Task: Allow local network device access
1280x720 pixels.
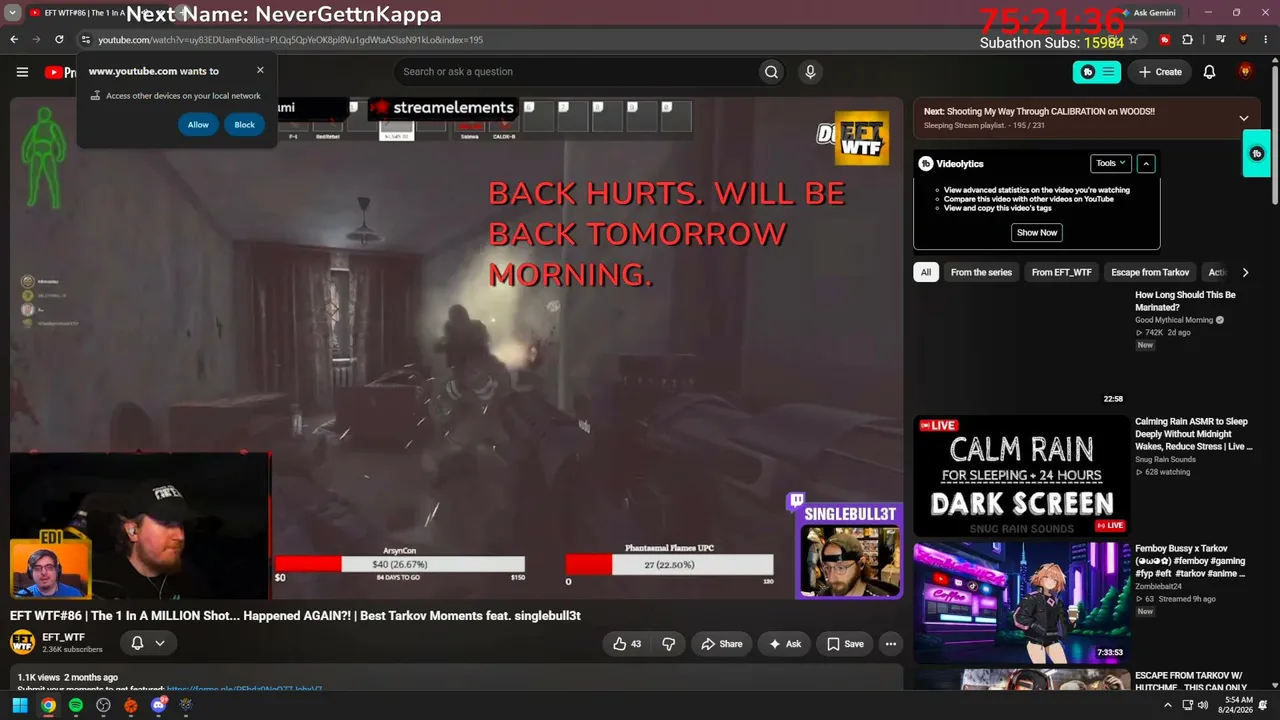Action: pyautogui.click(x=198, y=125)
